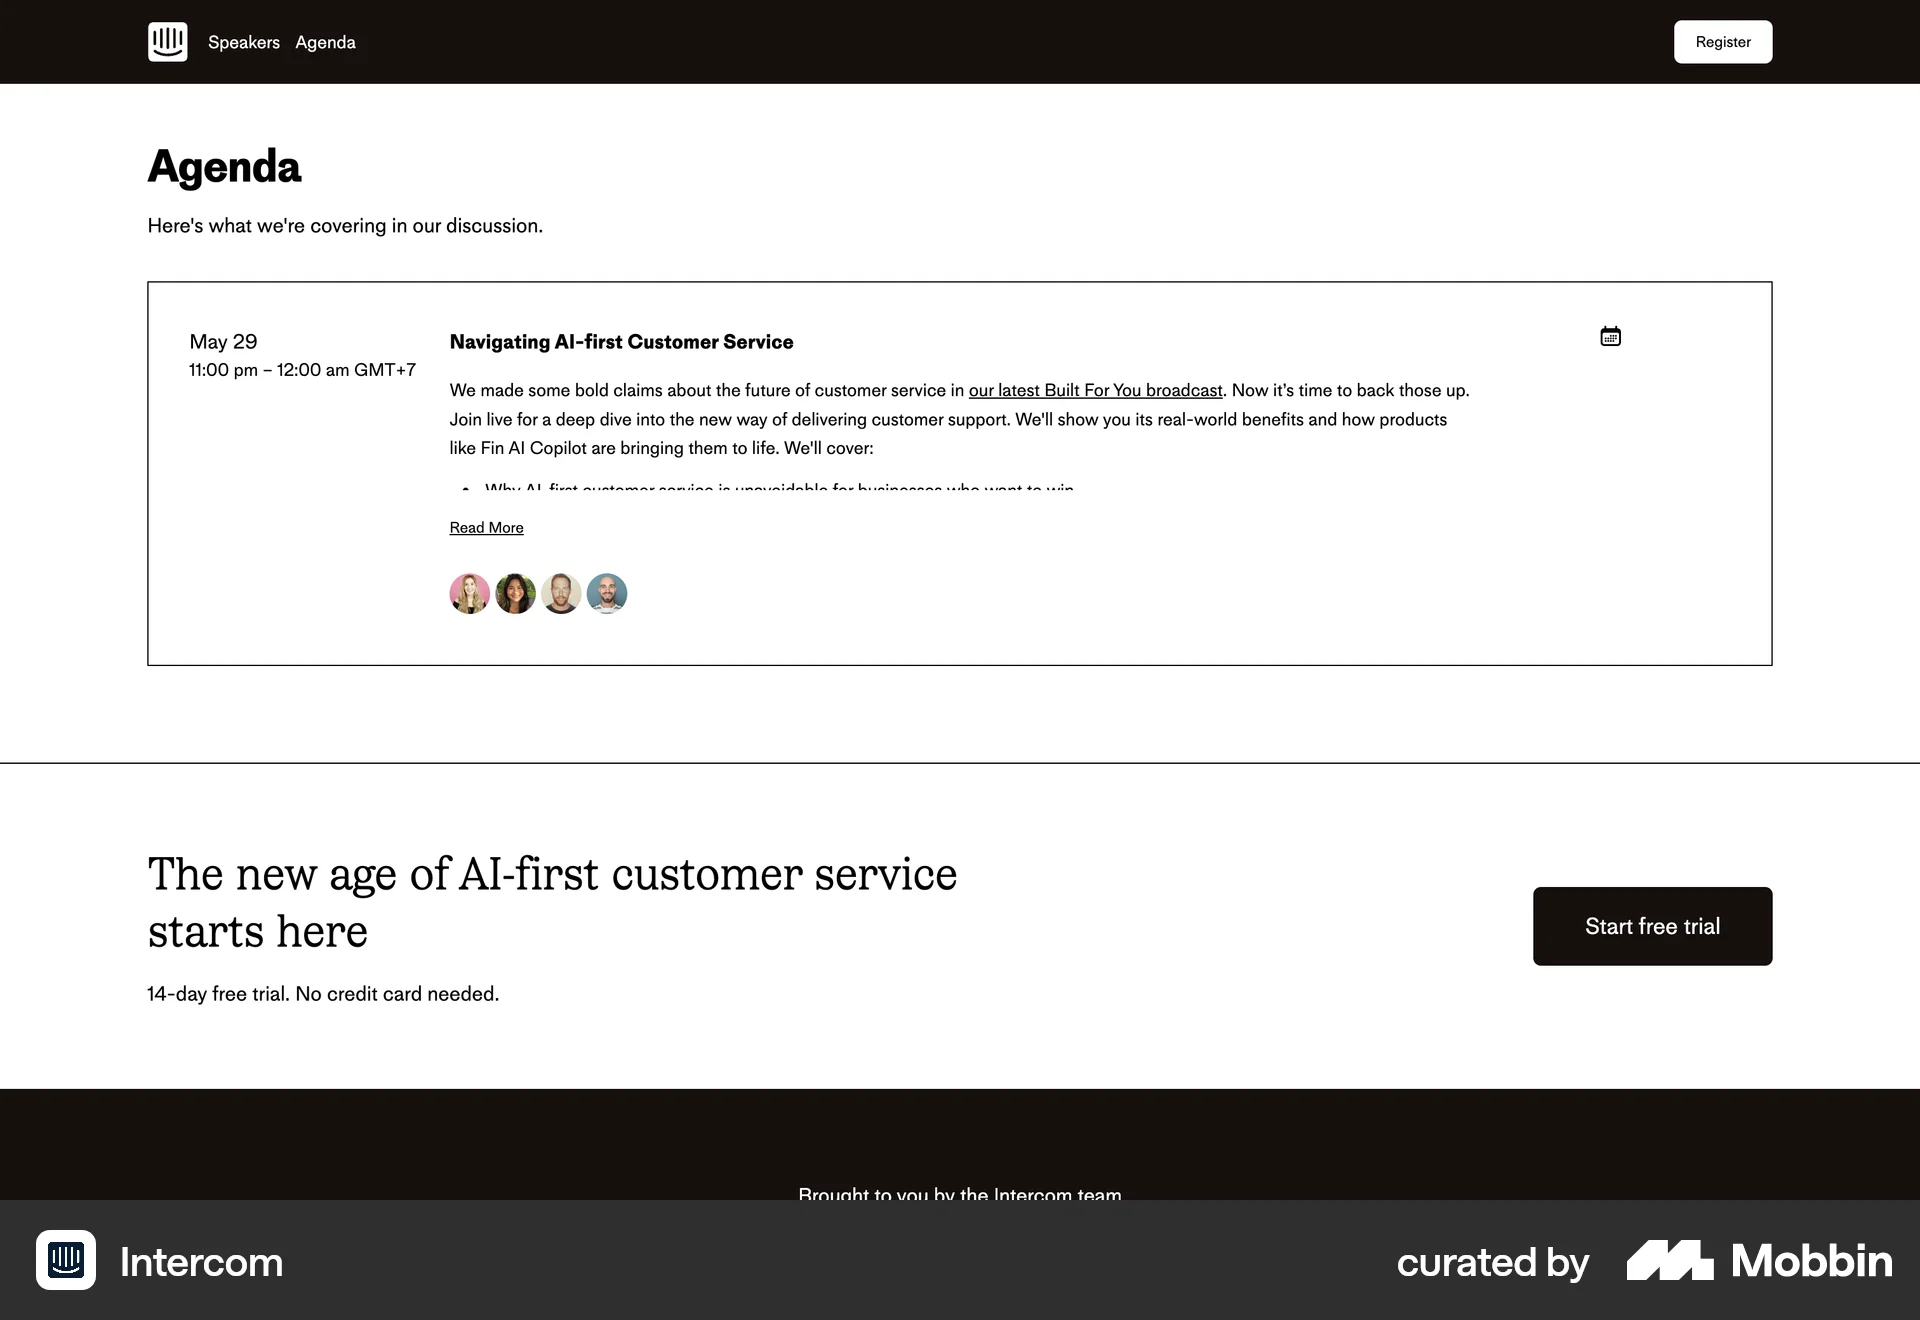This screenshot has width=1920, height=1320.
Task: Click the Intercom logo in the header
Action: coord(167,41)
